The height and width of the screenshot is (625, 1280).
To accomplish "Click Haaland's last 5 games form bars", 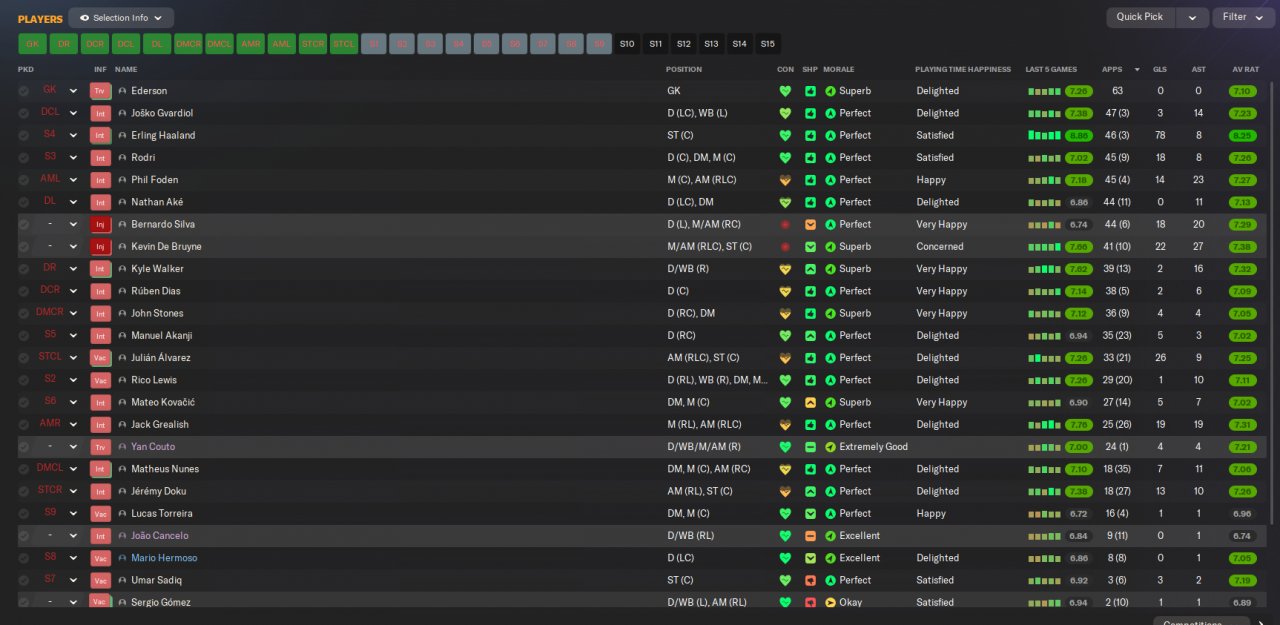I will pos(1044,136).
